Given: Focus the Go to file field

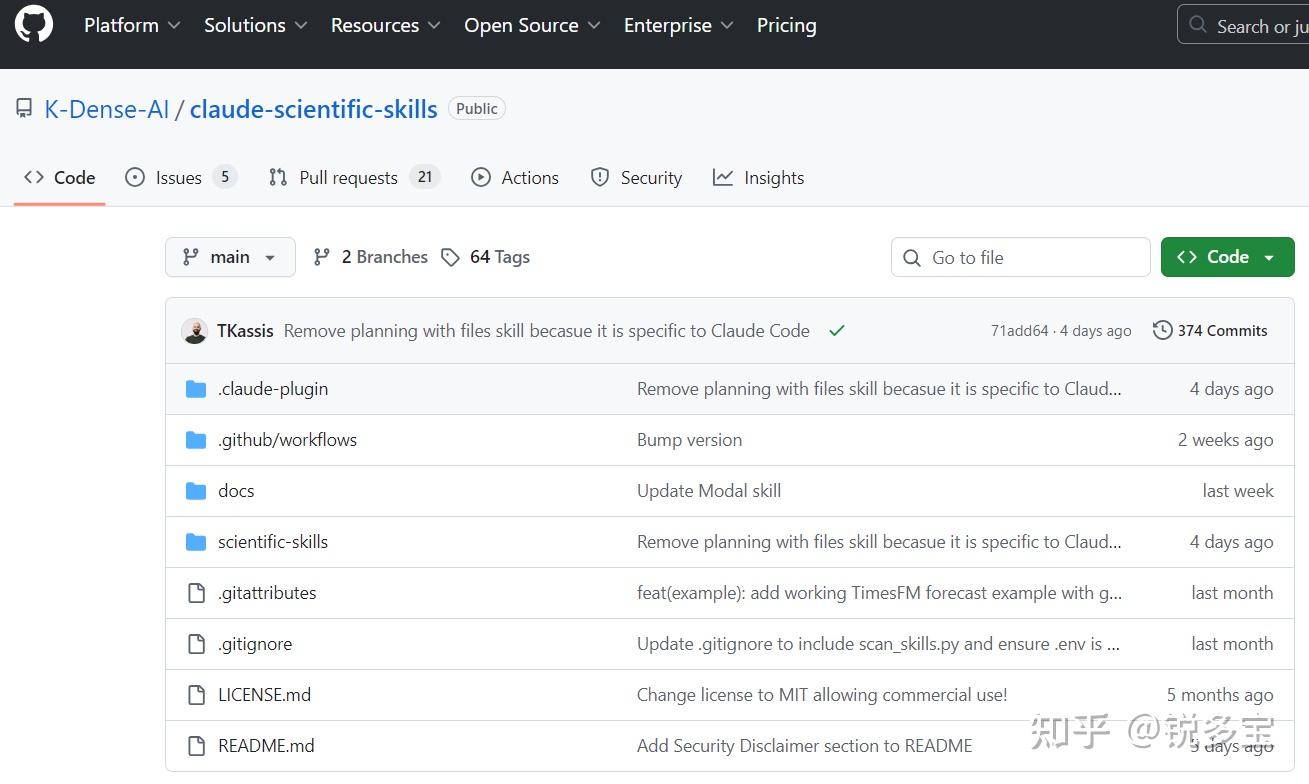Looking at the screenshot, I should 1021,257.
